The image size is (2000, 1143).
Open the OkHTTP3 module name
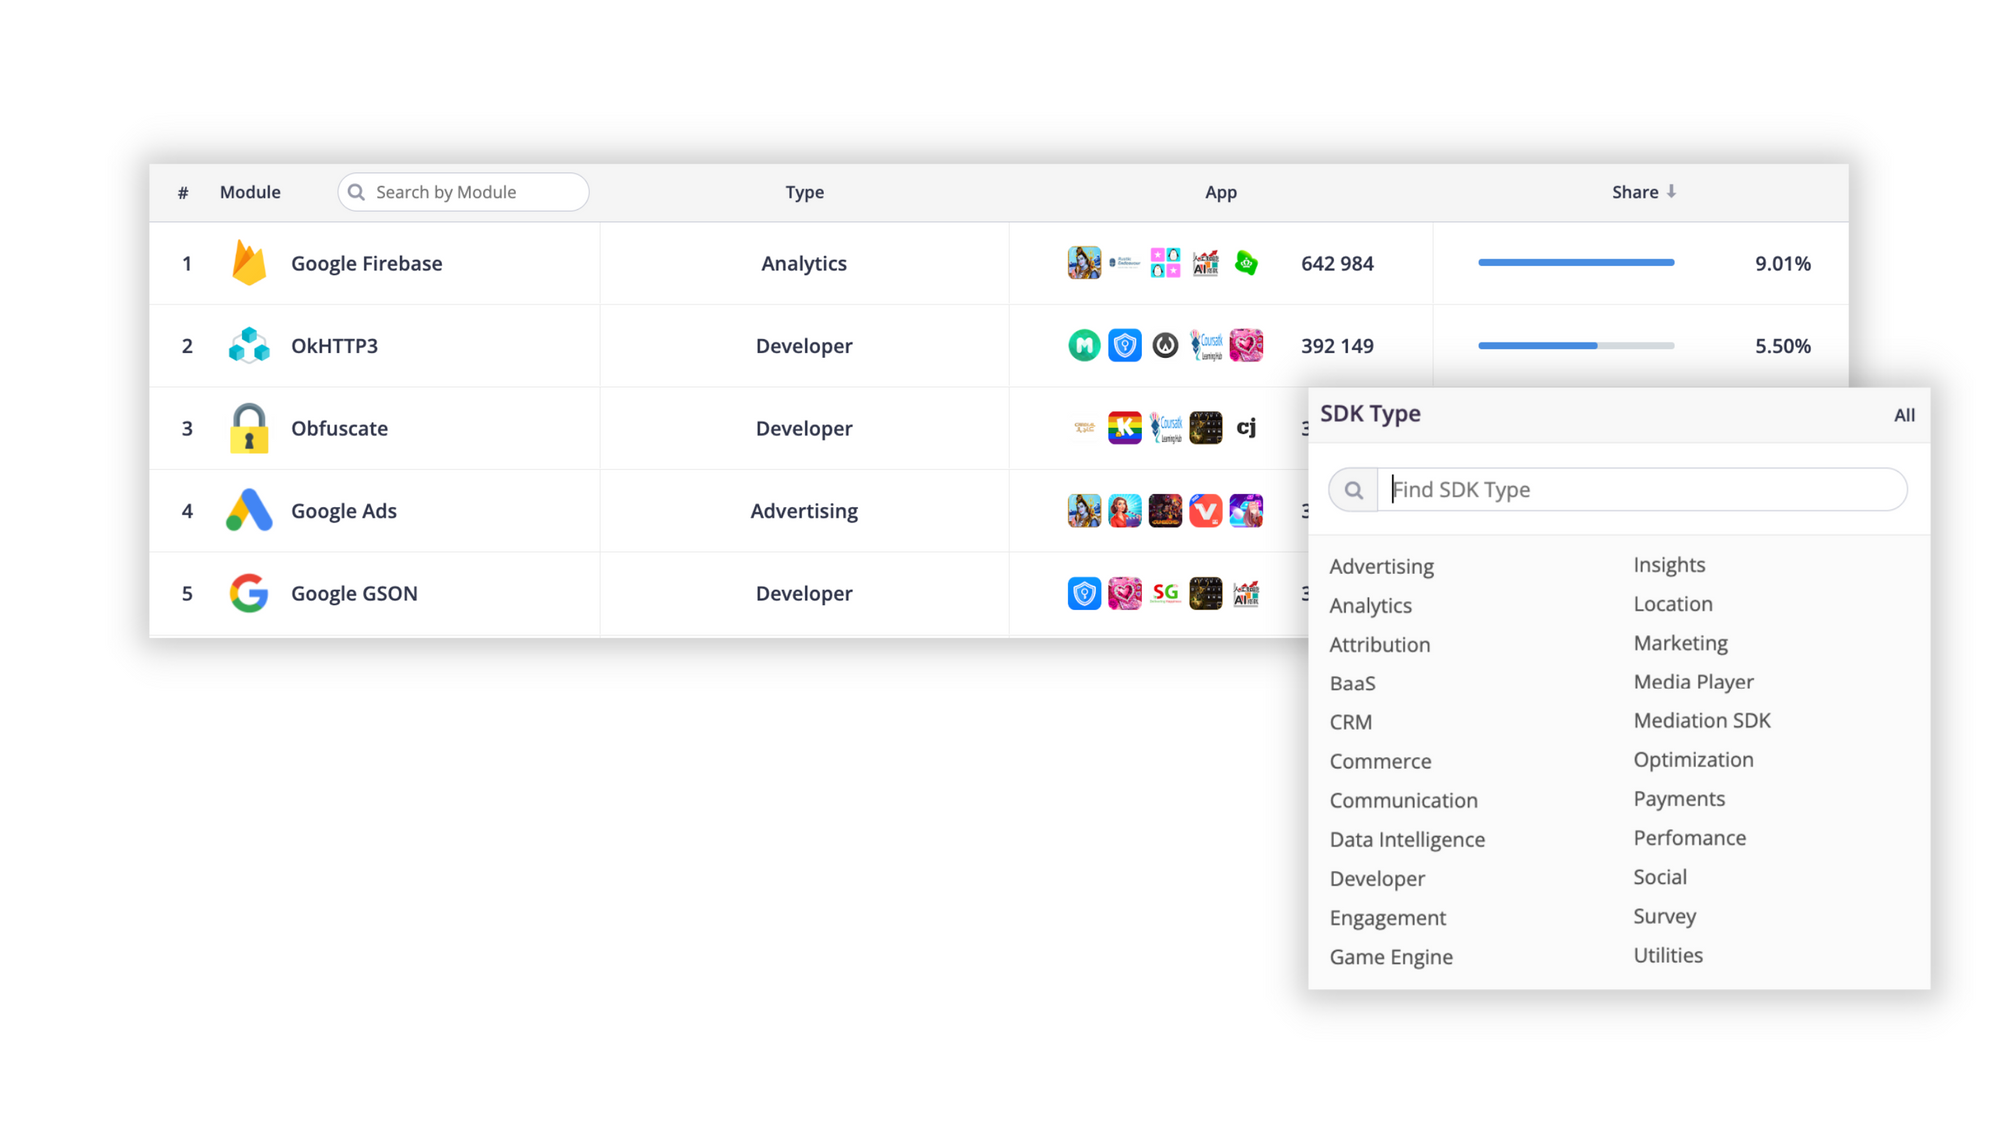(x=334, y=346)
